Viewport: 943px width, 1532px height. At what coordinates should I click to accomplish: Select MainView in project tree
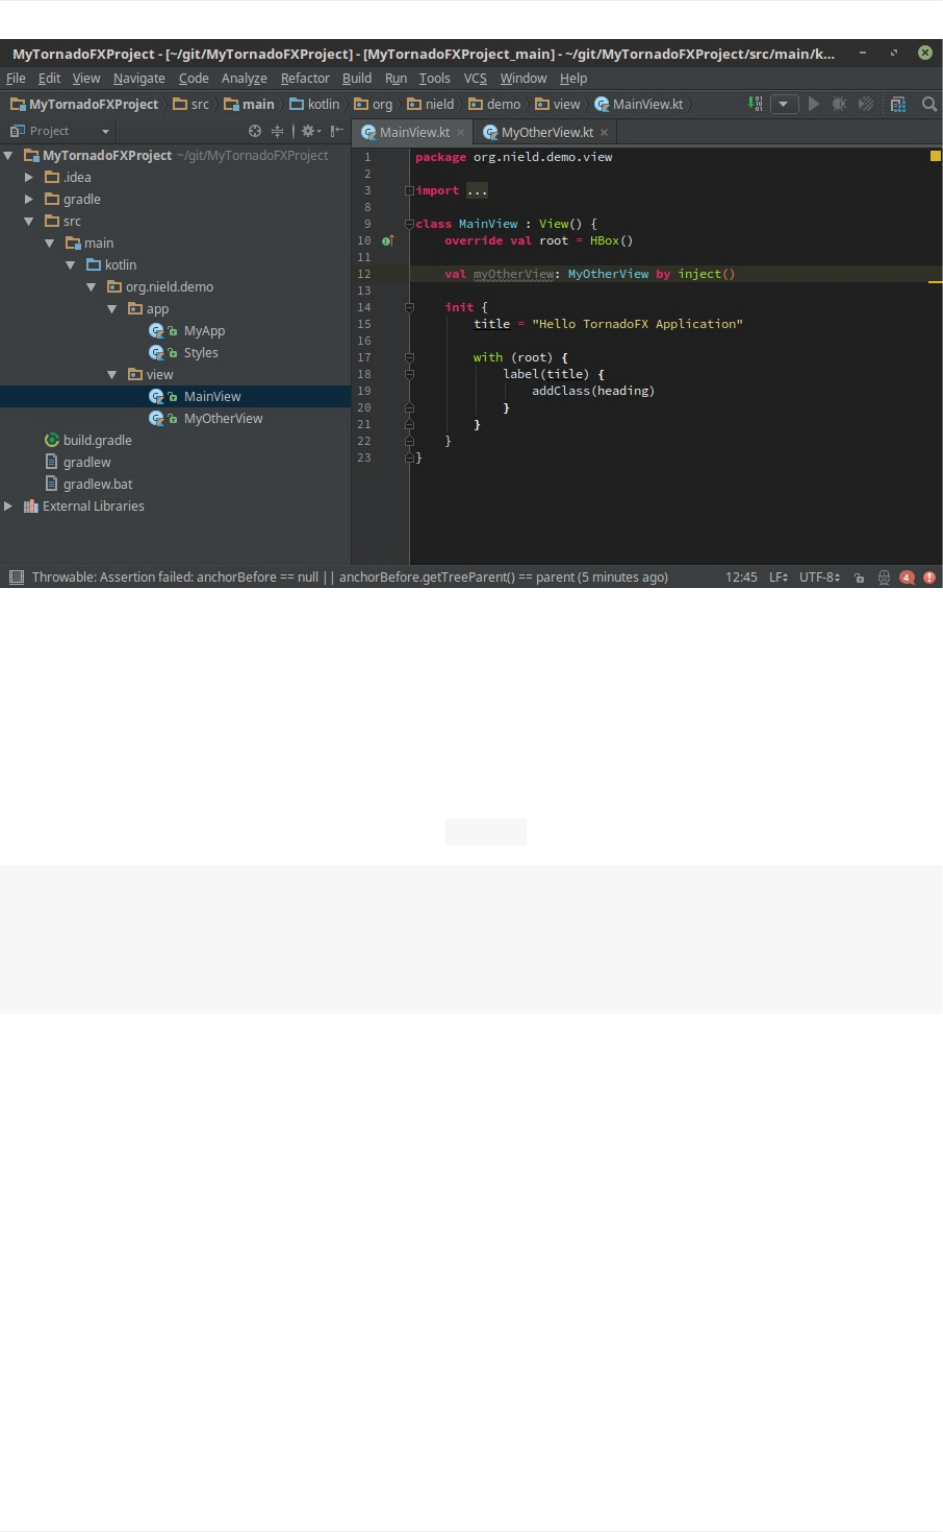click(x=212, y=397)
